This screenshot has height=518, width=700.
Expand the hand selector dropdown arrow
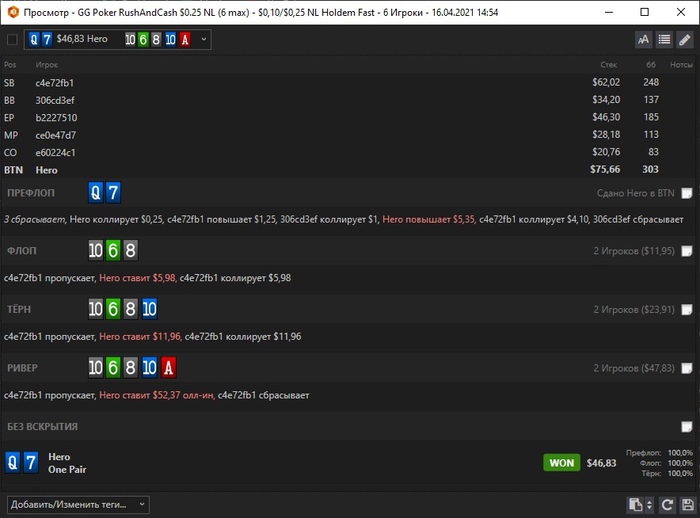click(x=204, y=39)
